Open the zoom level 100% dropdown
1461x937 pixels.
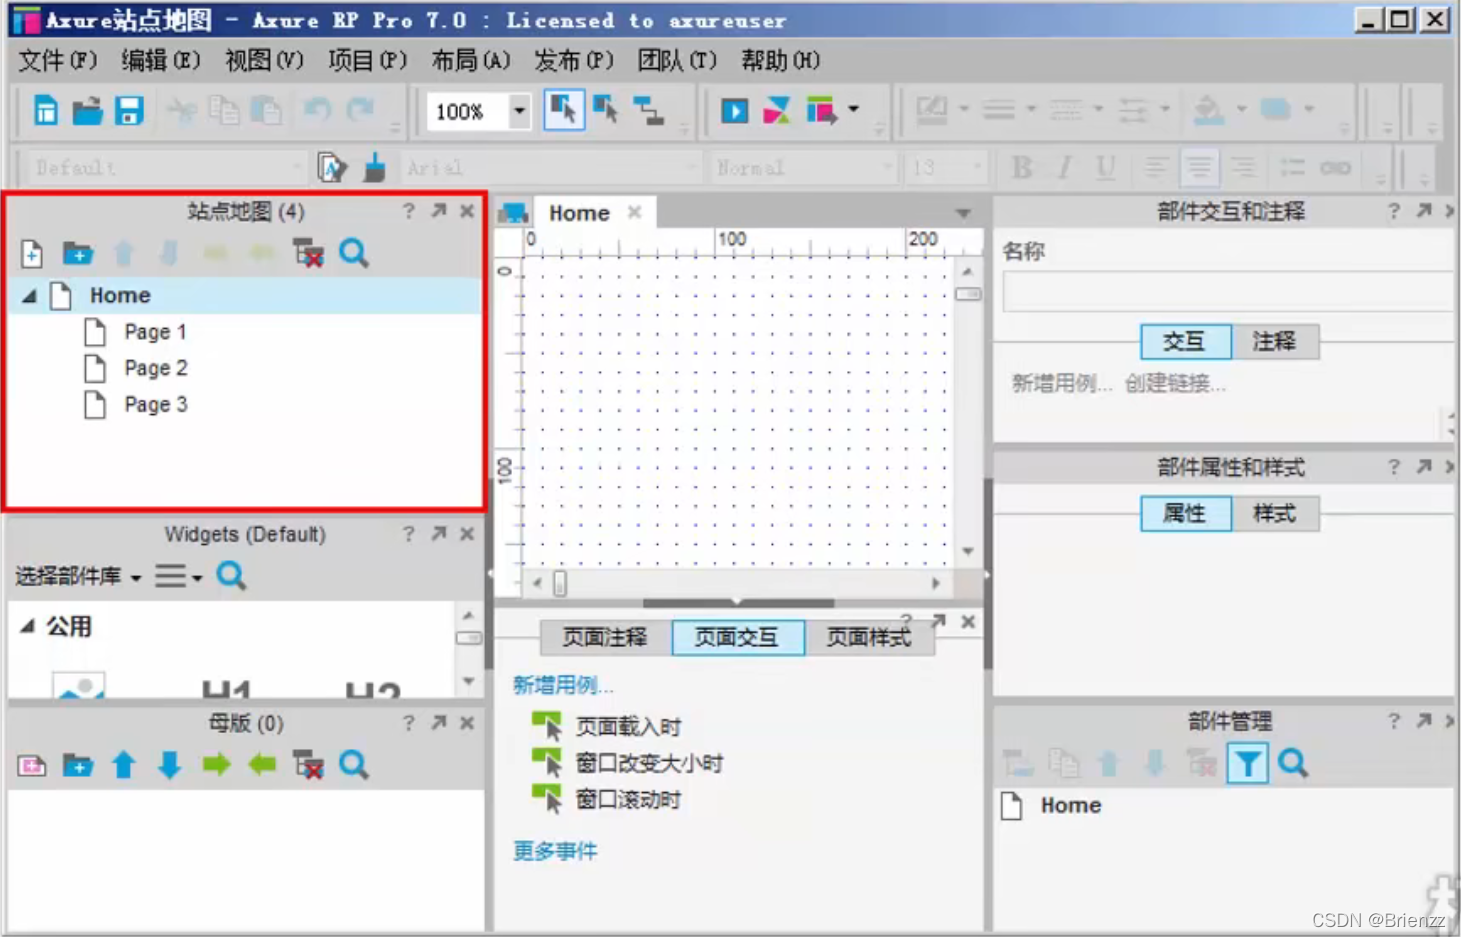(x=519, y=111)
